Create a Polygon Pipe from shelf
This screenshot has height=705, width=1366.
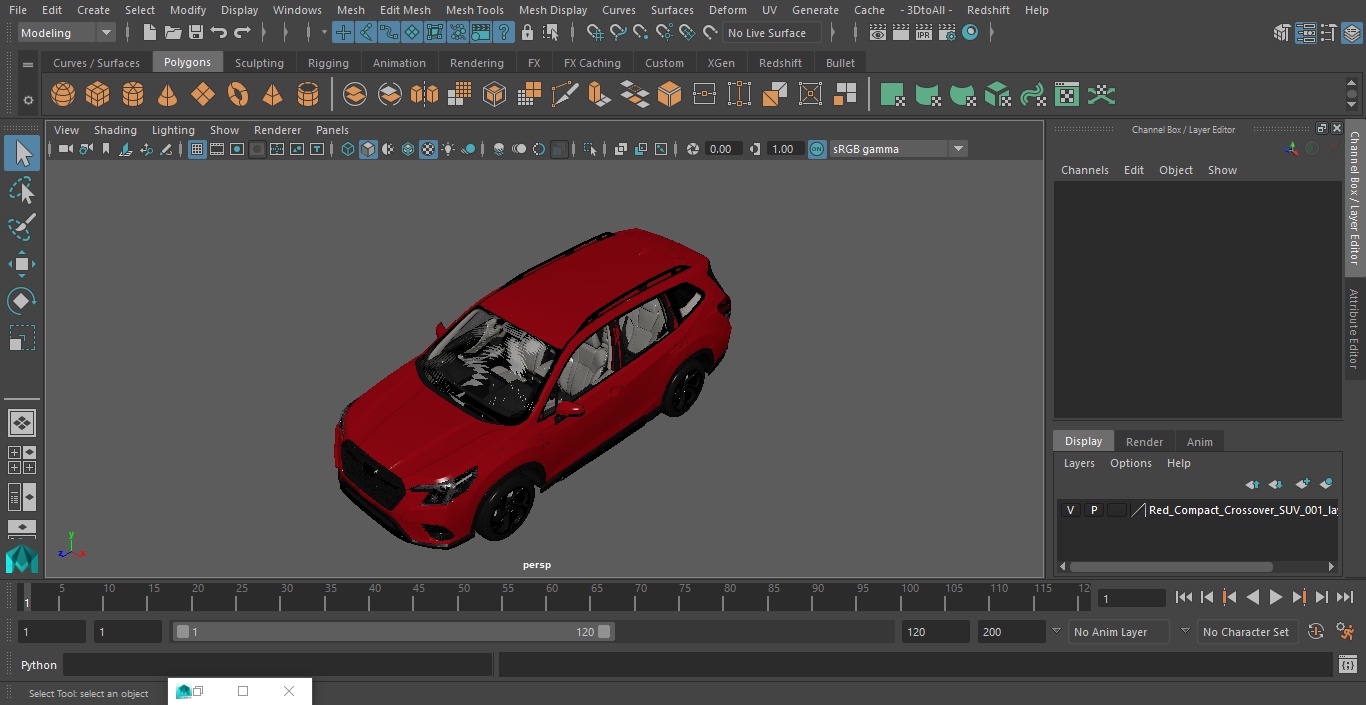coord(308,95)
